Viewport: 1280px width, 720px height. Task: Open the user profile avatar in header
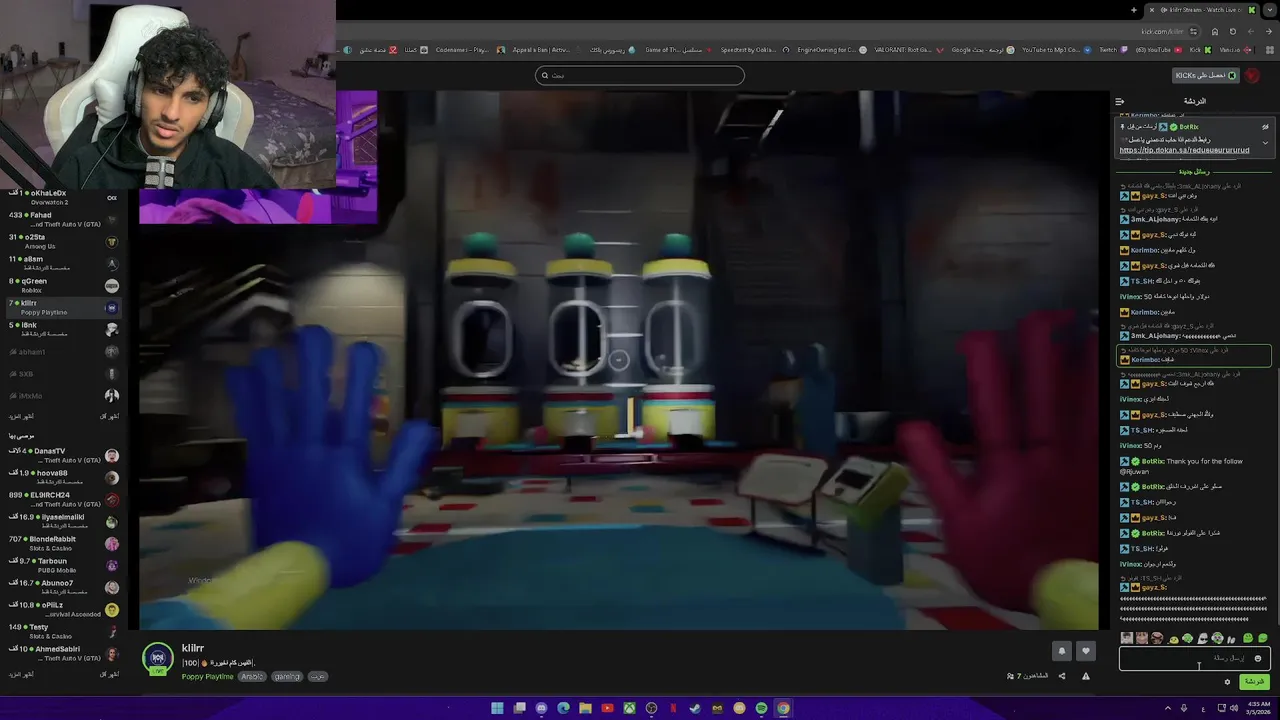click(1252, 75)
